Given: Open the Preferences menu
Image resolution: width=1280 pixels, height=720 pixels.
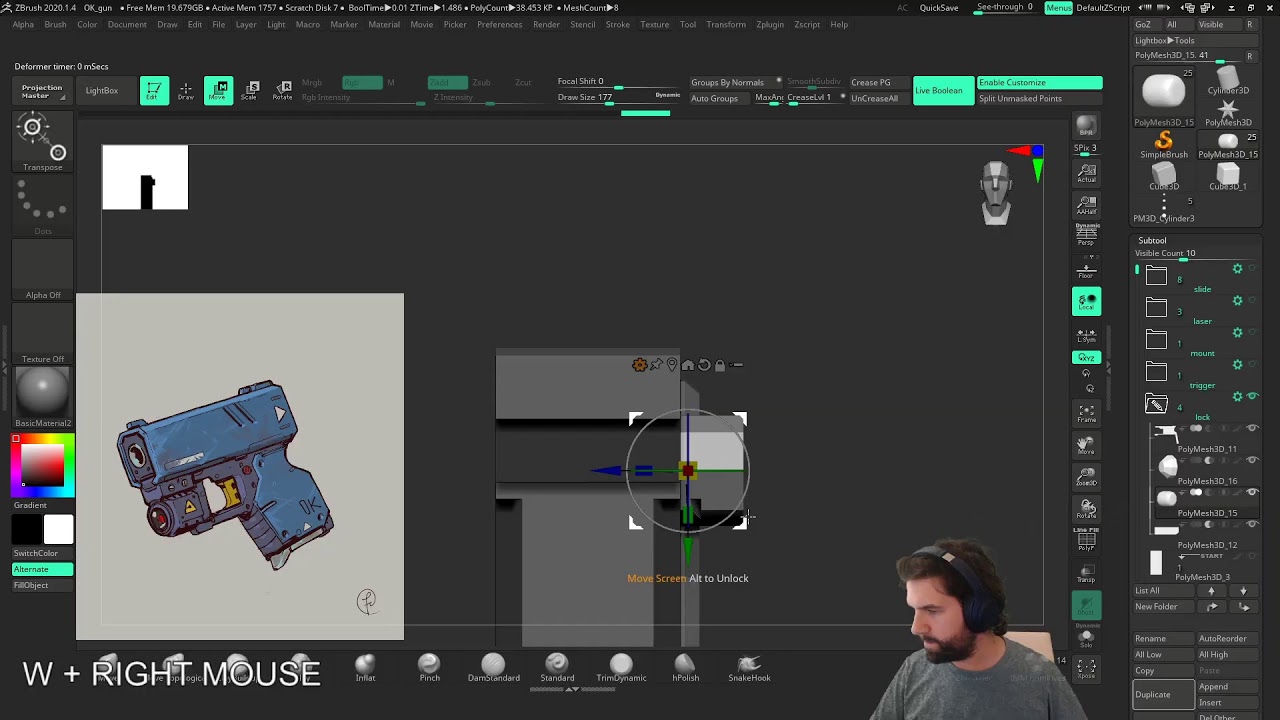Looking at the screenshot, I should coord(499,24).
